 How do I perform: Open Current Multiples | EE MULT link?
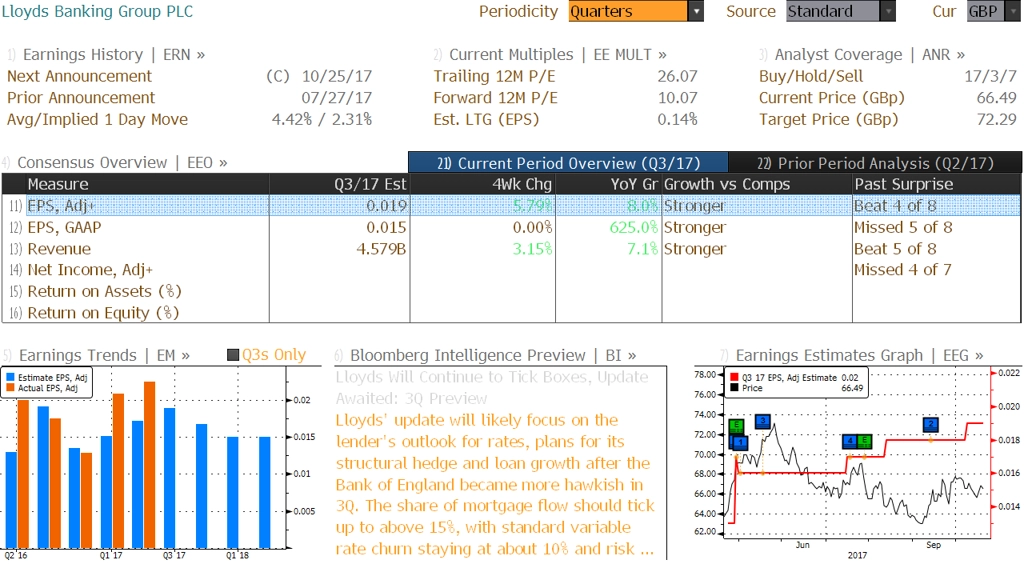tap(558, 55)
